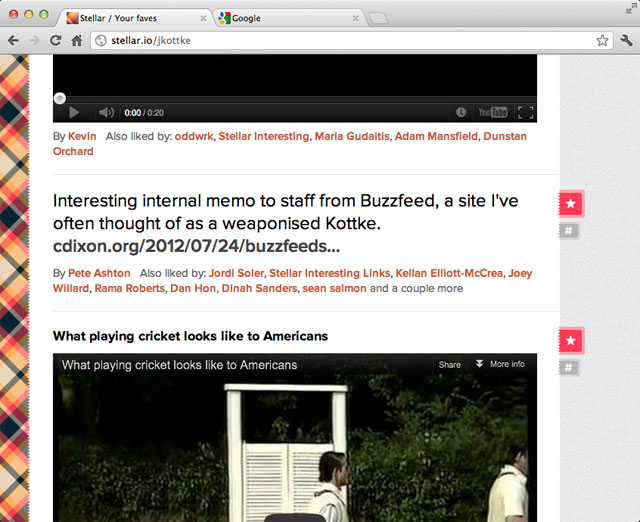Reload the page with the refresh button
640x522 pixels.
pyautogui.click(x=55, y=41)
